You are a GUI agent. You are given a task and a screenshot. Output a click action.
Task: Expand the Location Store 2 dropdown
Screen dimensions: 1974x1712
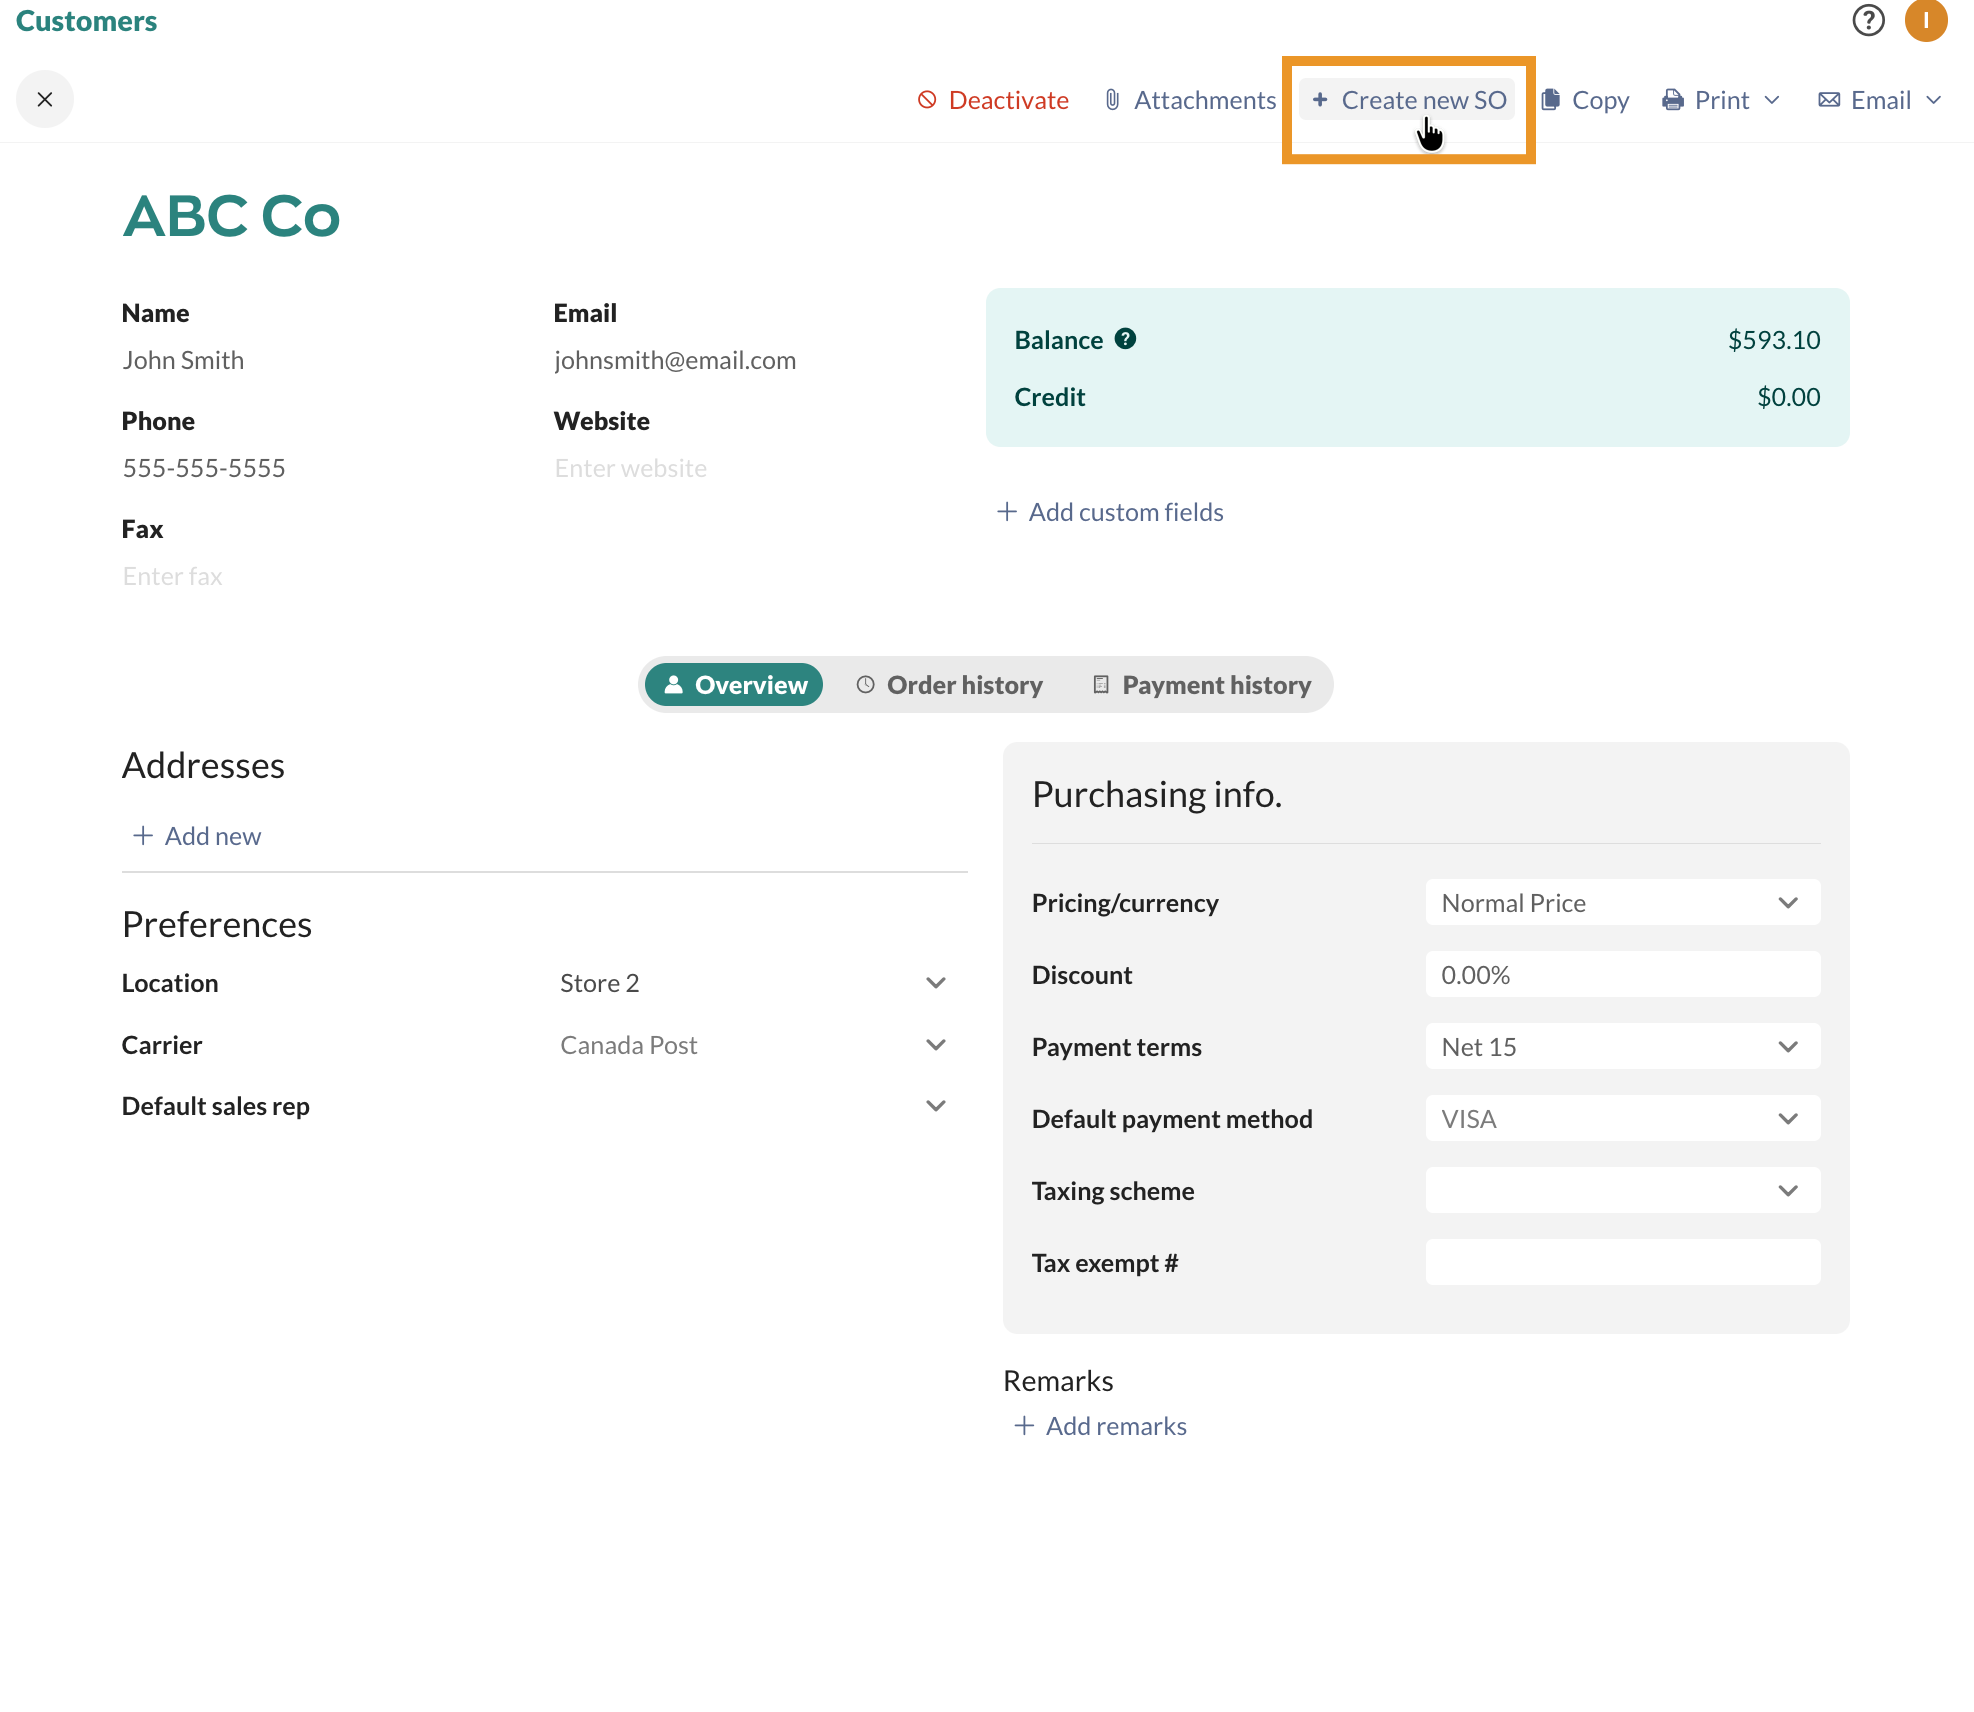pyautogui.click(x=752, y=983)
